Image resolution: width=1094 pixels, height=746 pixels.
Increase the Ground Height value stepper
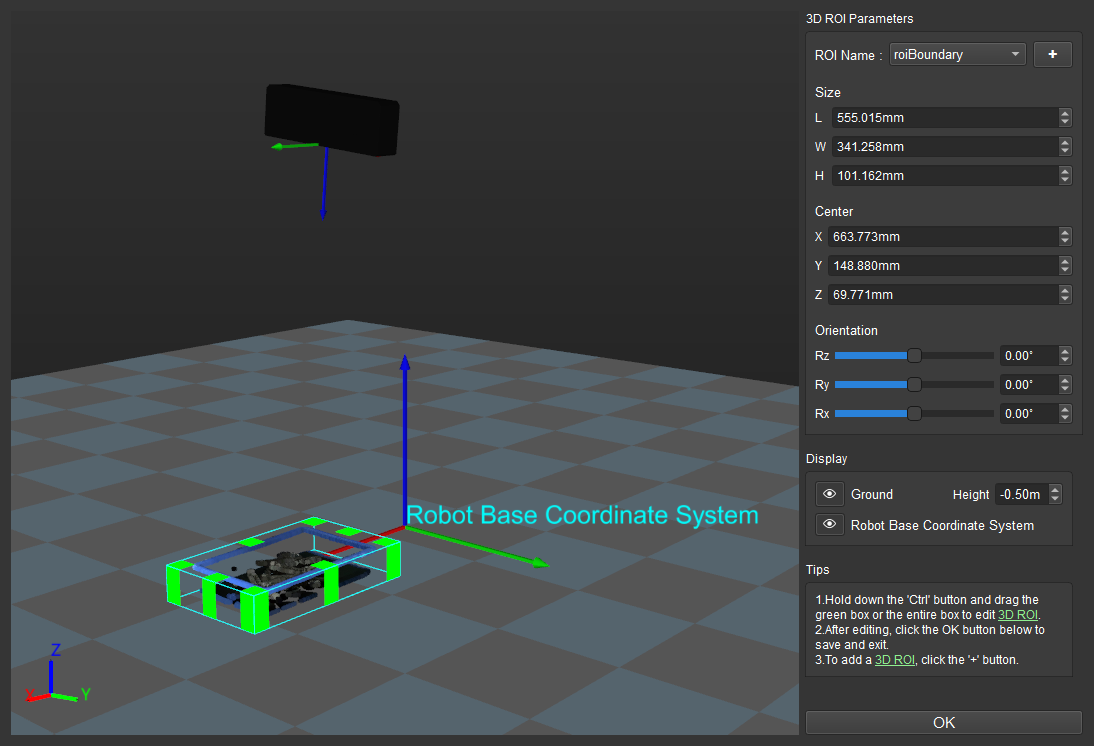(1057, 489)
